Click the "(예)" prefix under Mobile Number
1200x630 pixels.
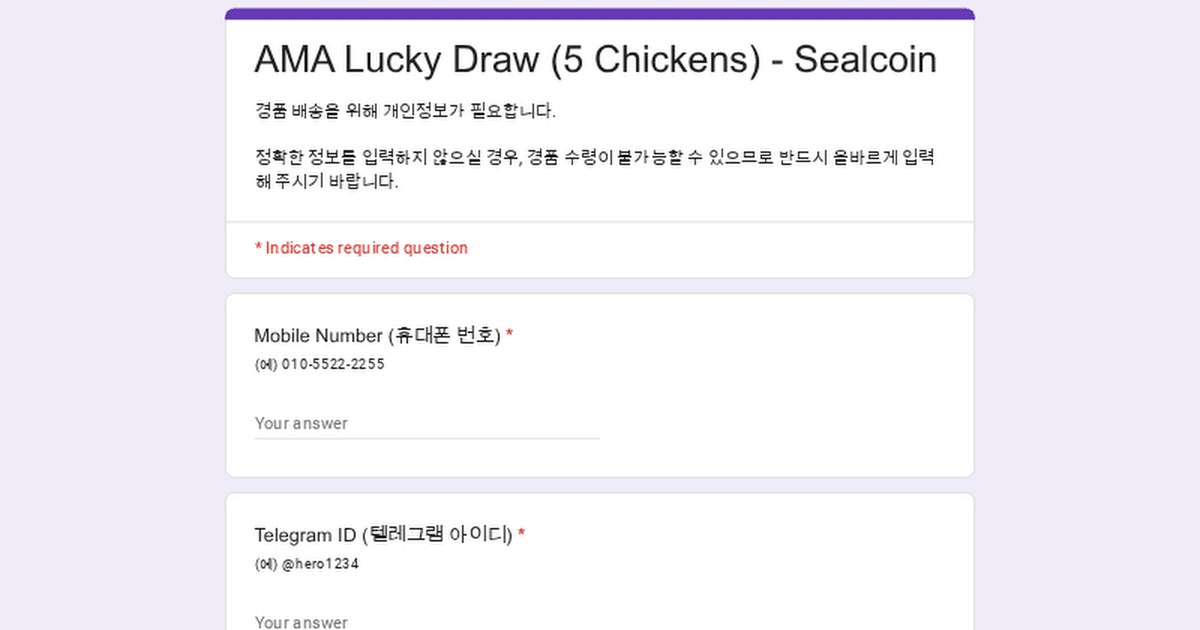[x=266, y=364]
